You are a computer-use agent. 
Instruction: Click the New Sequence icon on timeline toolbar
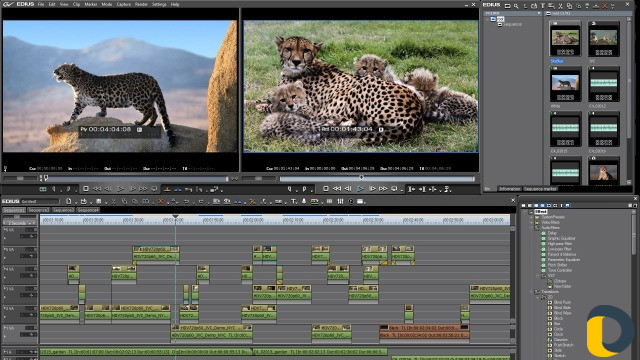point(69,201)
